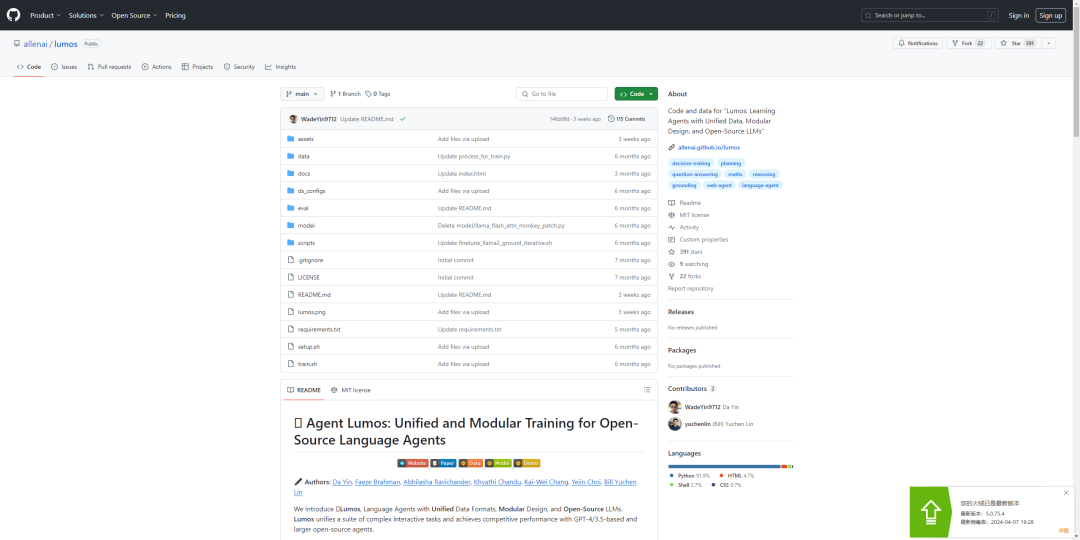The image size is (1080, 540).
Task: Click WadeYin9712's commit author avatar
Action: [x=293, y=119]
